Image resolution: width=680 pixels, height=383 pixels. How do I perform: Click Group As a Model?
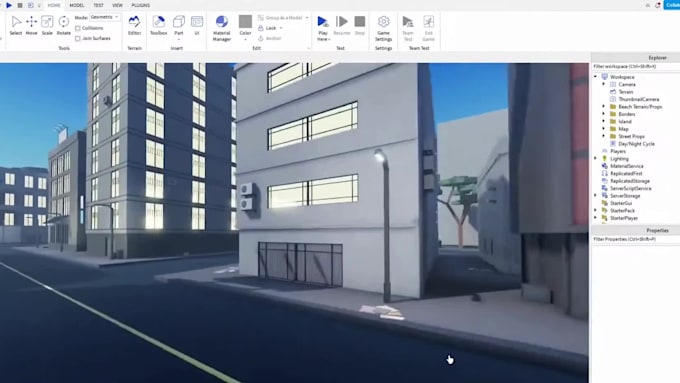point(280,18)
